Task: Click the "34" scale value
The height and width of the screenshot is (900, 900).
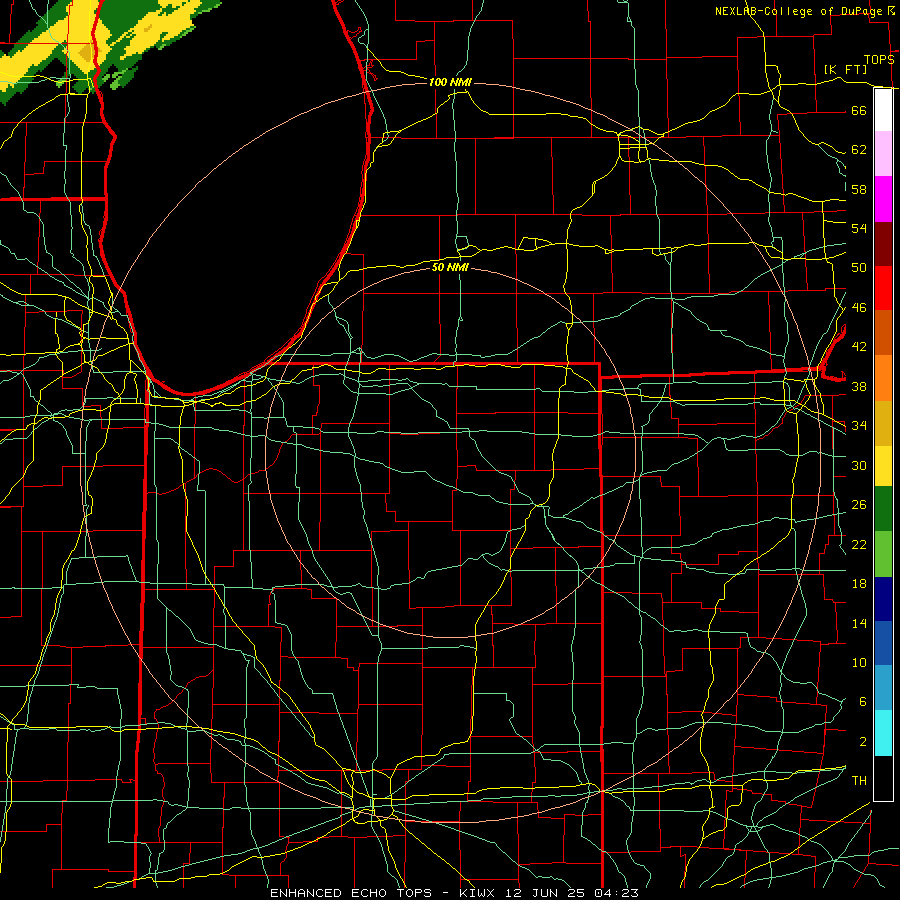Action: click(859, 426)
